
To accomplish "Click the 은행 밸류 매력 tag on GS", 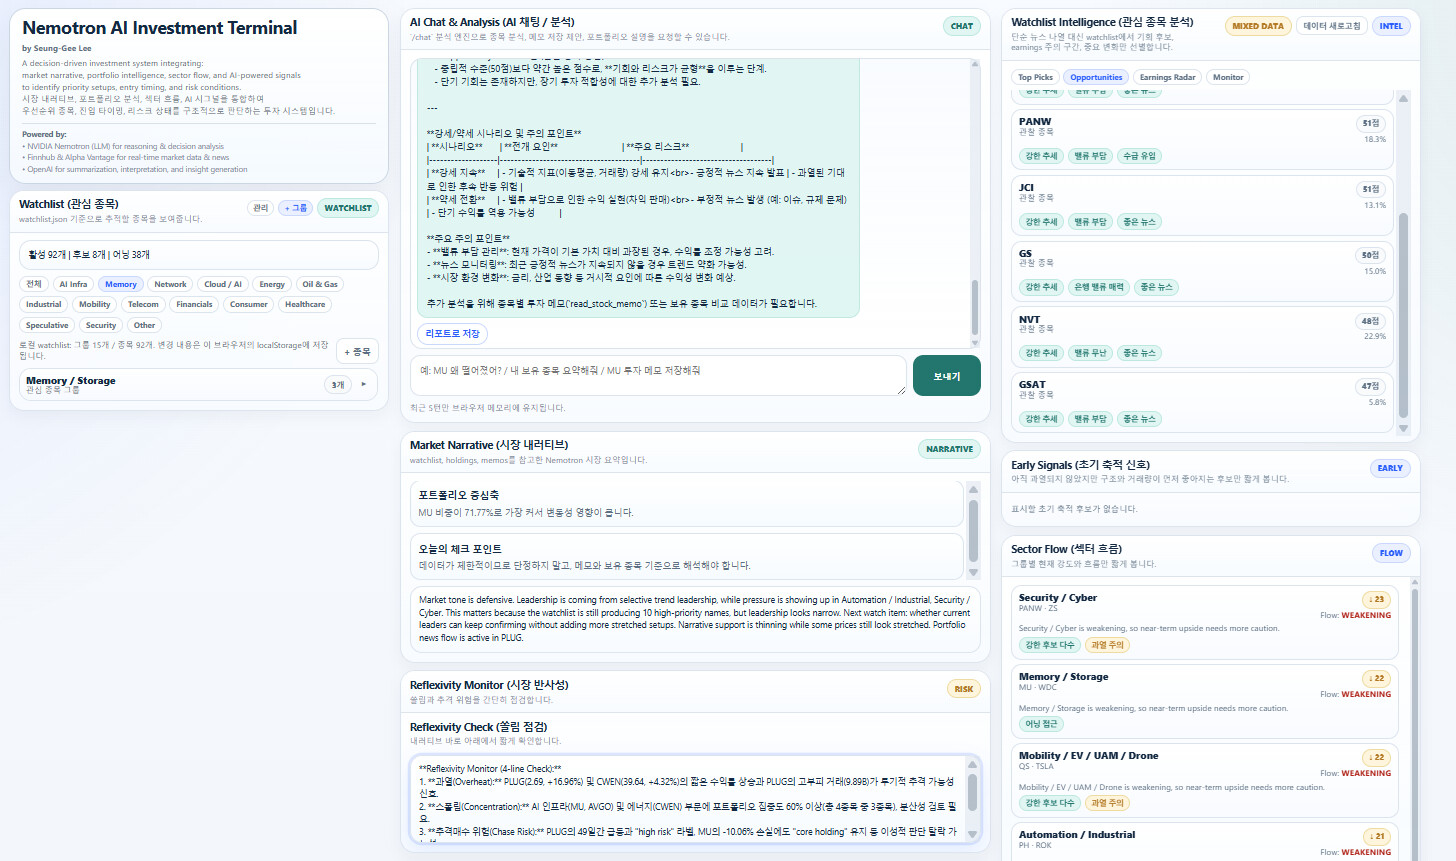I will coord(1099,287).
